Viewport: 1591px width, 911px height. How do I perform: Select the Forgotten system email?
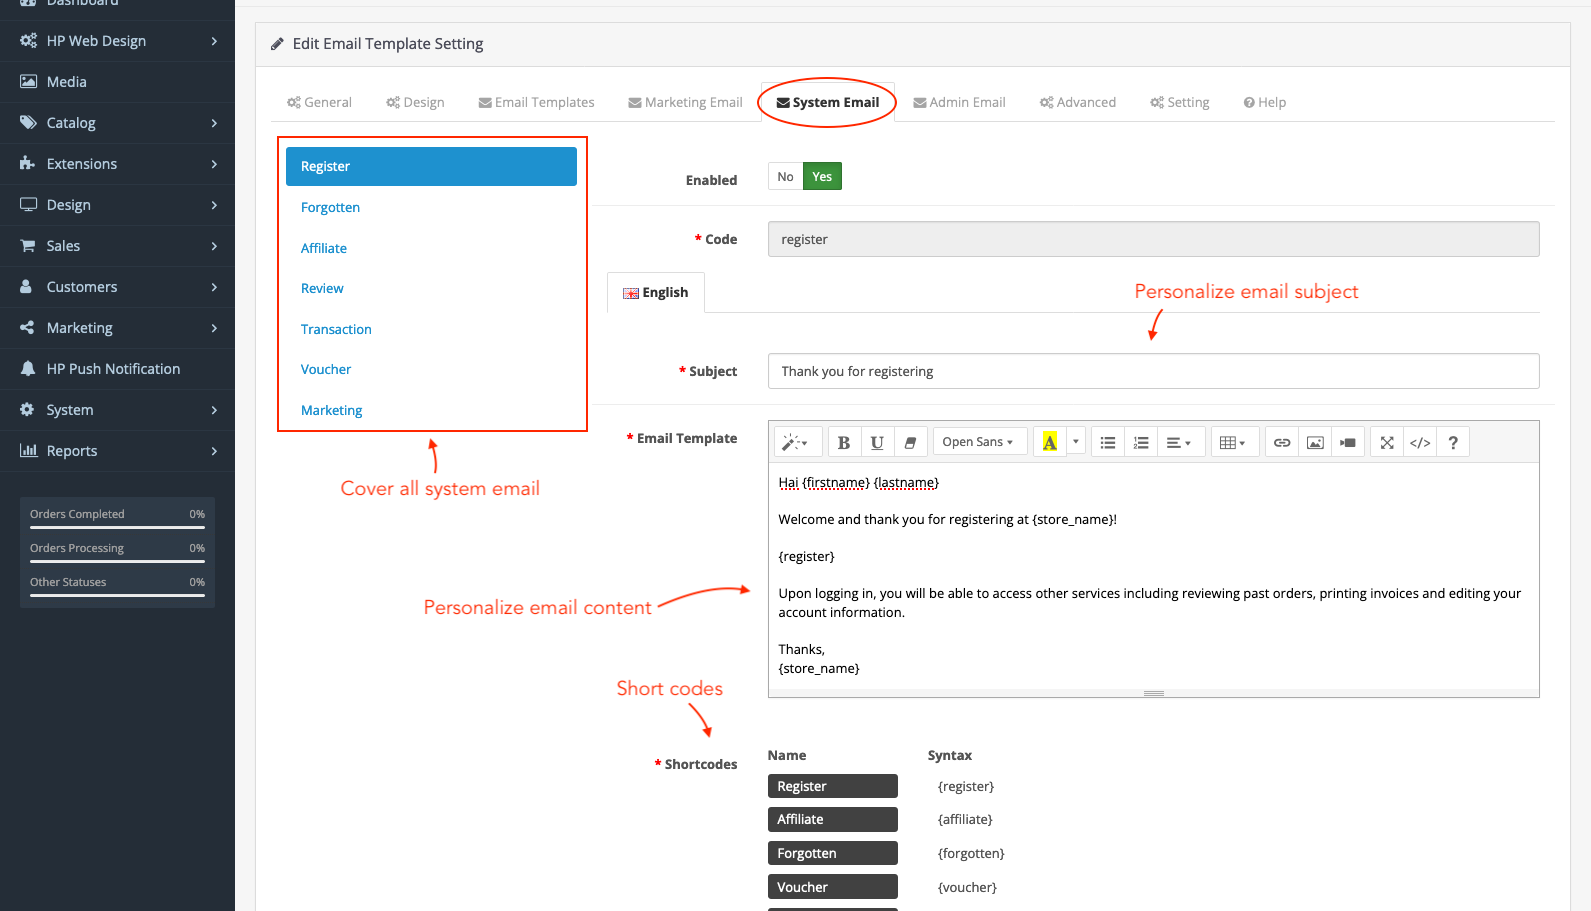click(330, 207)
